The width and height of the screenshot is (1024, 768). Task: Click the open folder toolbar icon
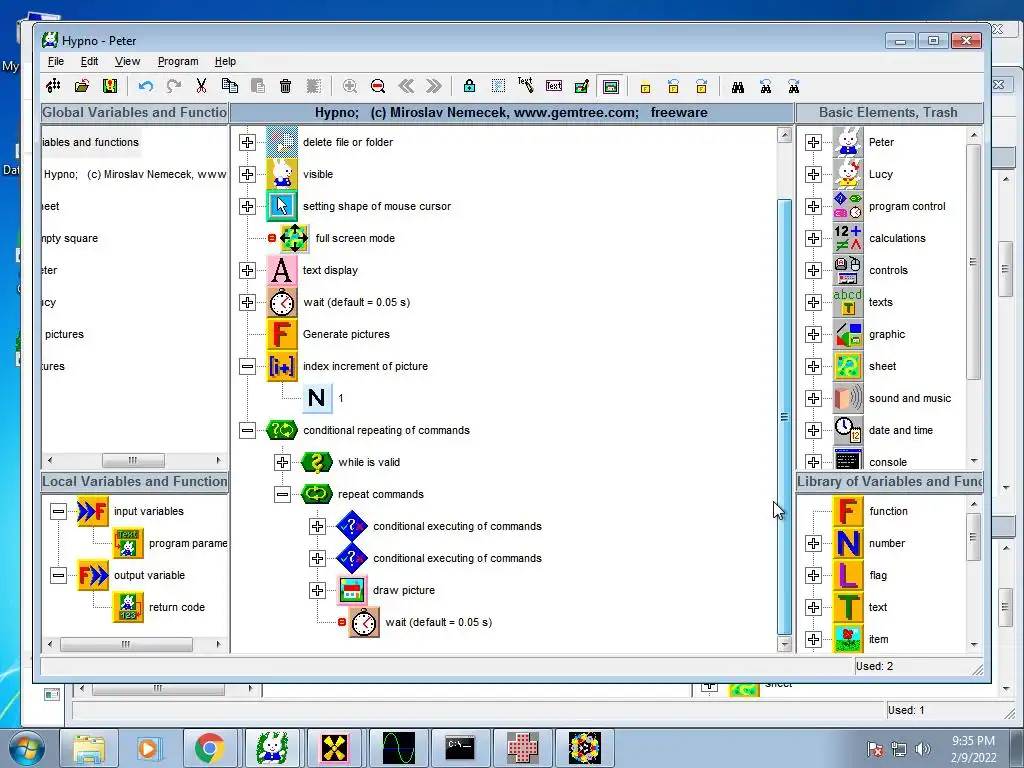(82, 86)
